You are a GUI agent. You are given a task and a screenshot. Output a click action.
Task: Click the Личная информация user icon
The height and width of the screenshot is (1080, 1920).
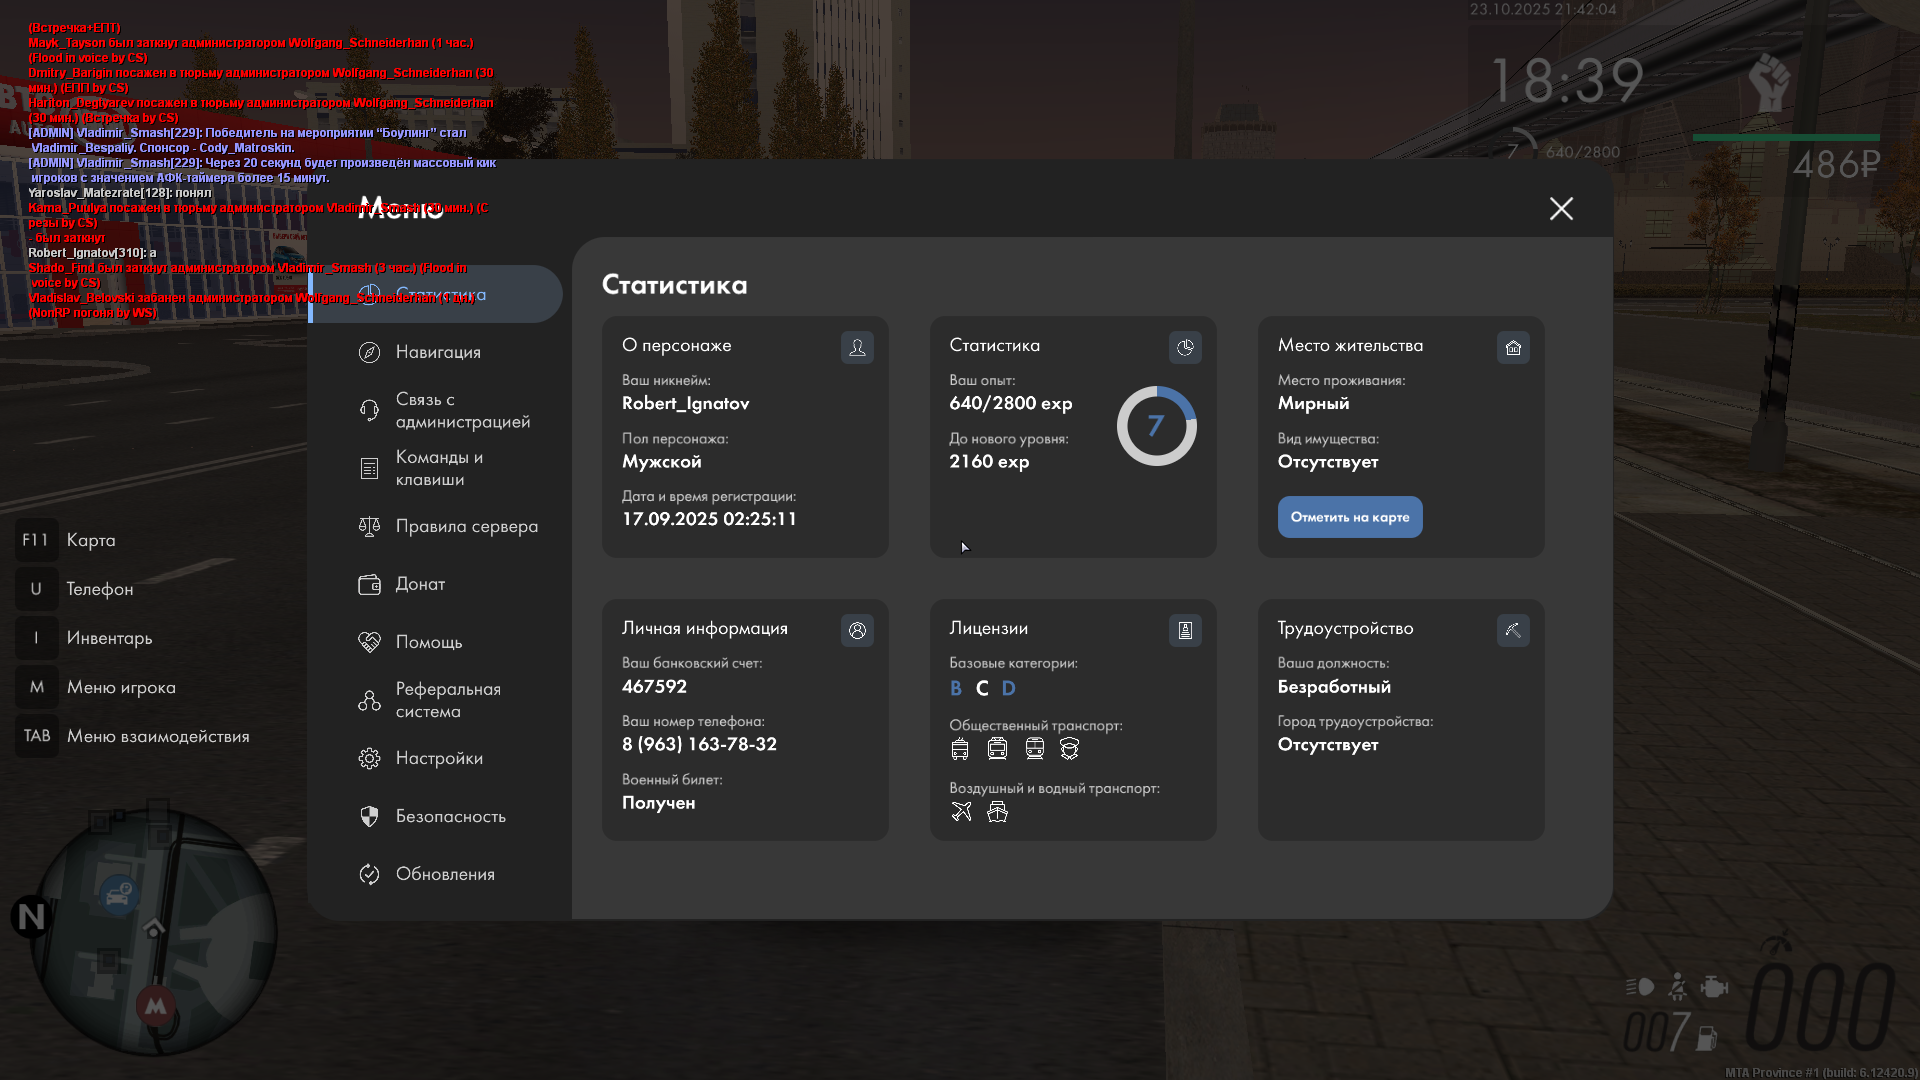[857, 630]
